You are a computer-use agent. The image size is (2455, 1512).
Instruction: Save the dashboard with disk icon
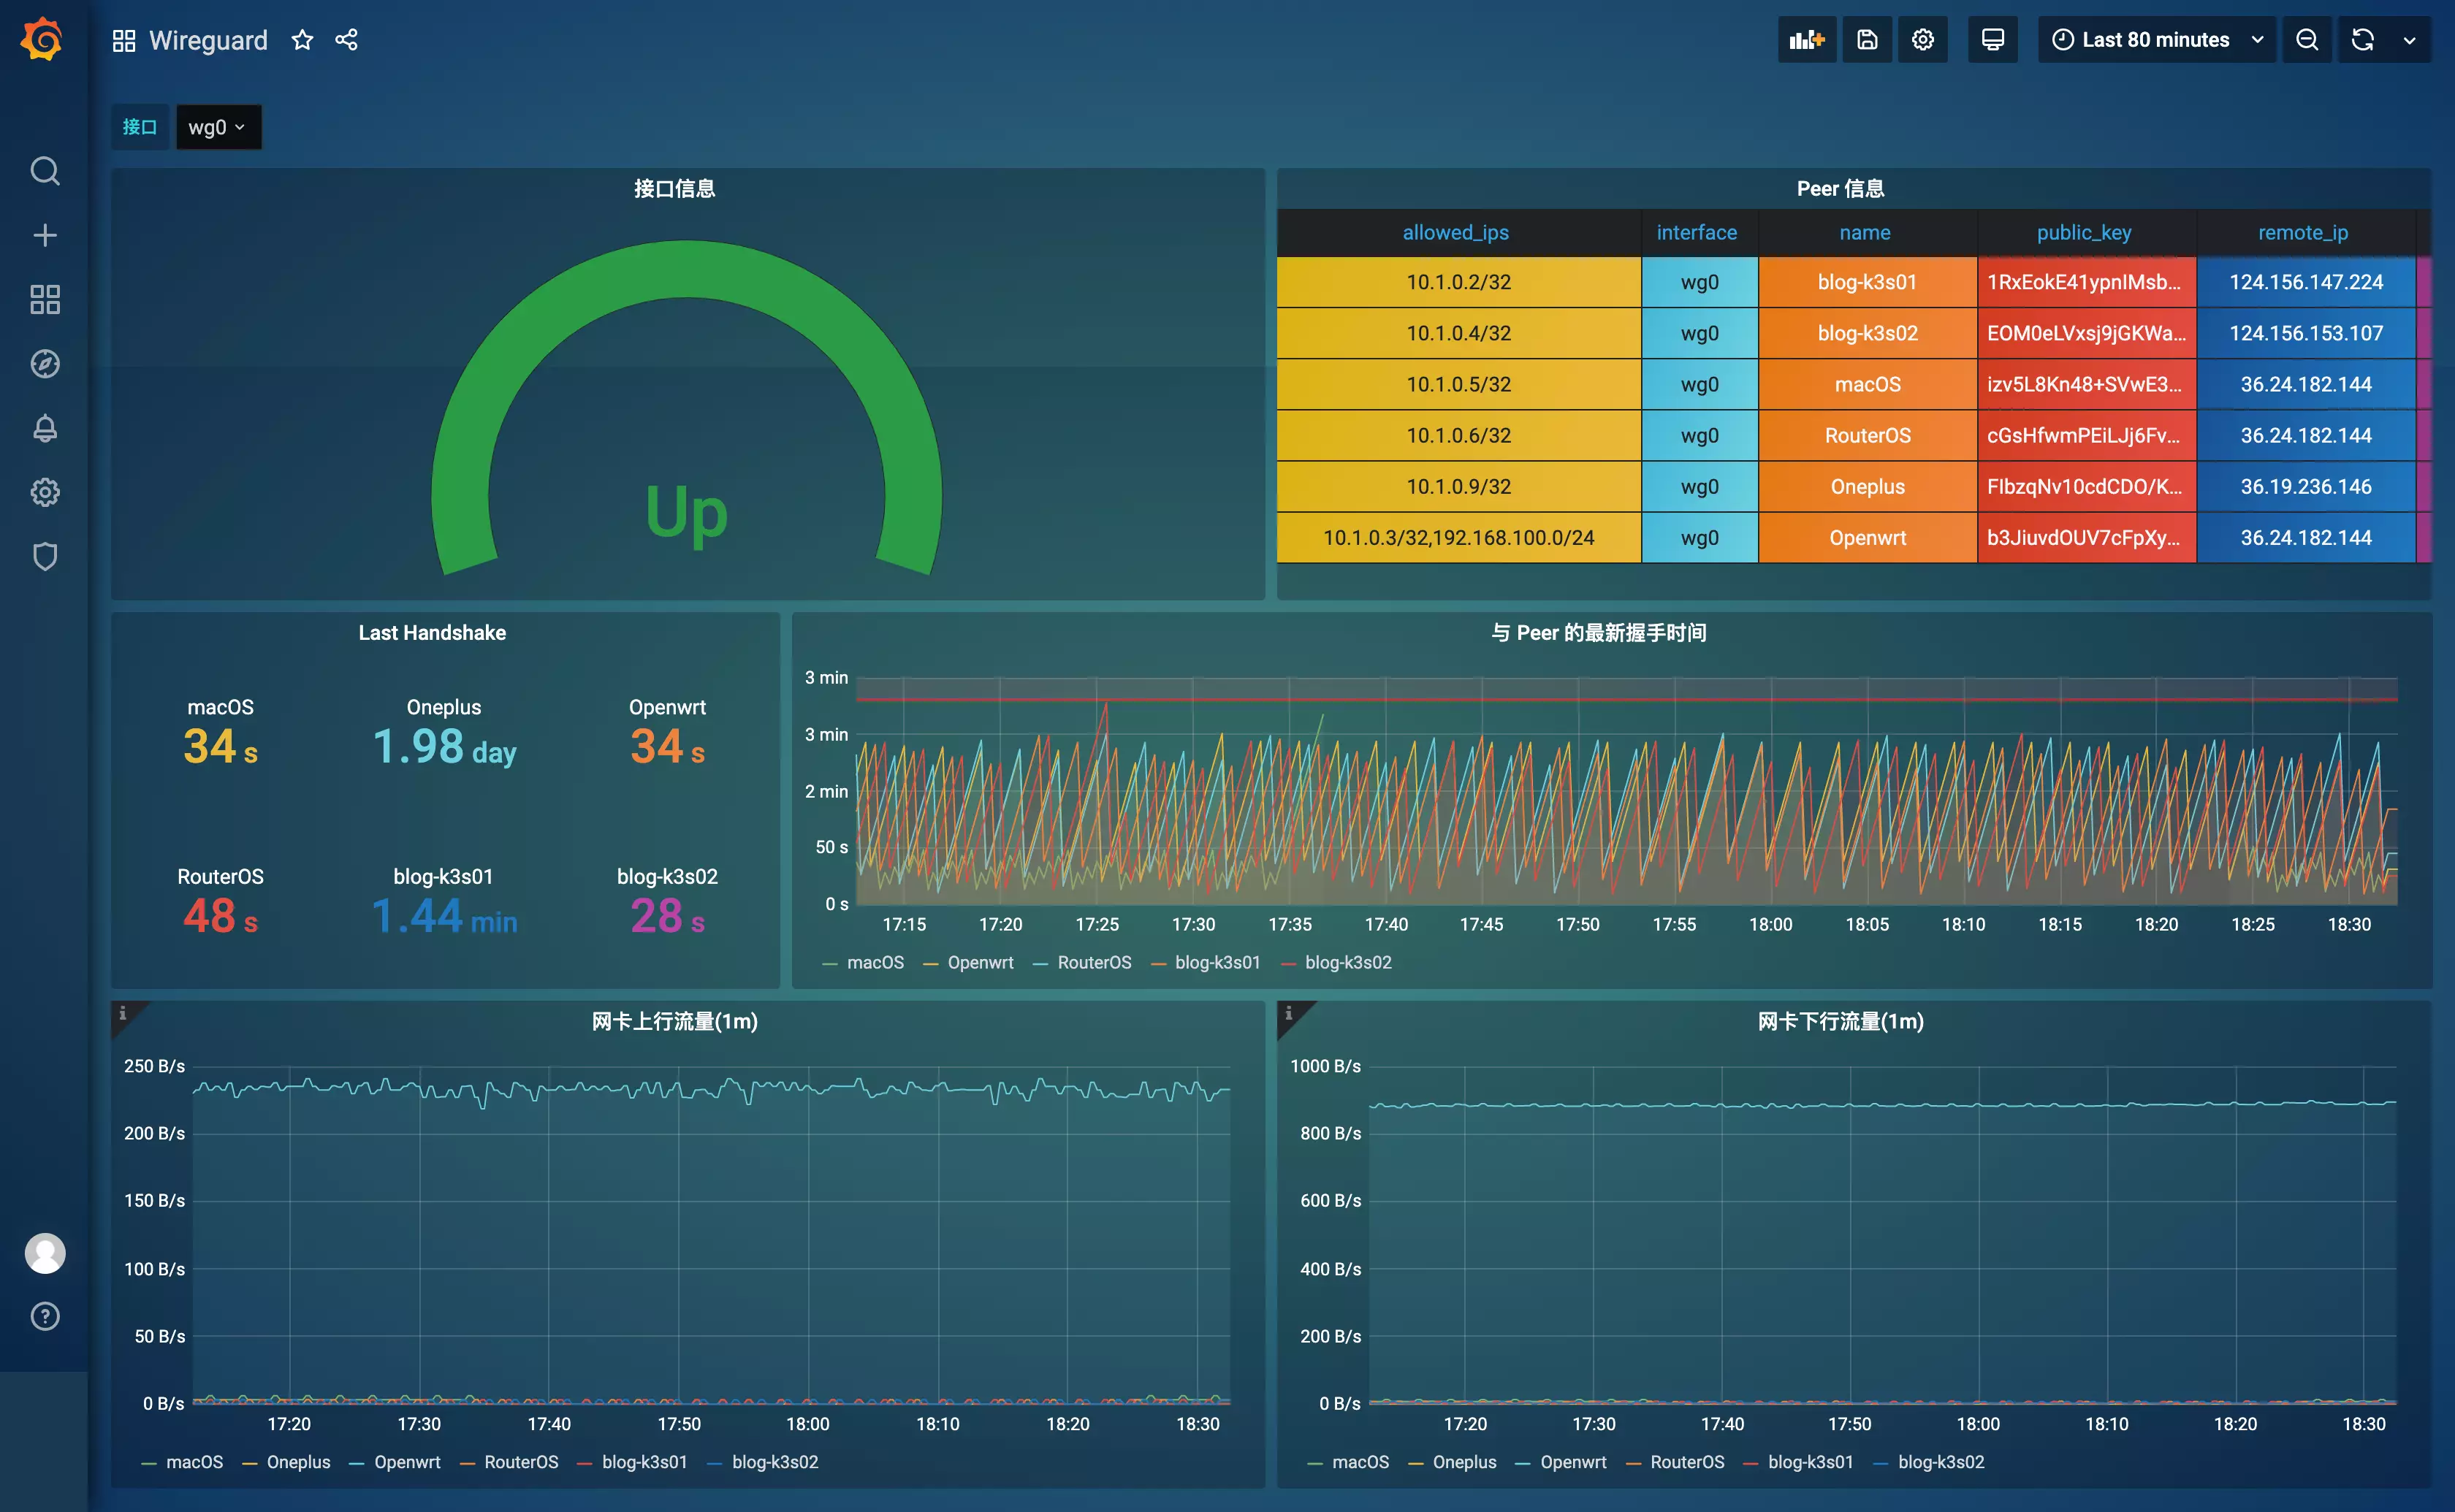pyautogui.click(x=1867, y=40)
